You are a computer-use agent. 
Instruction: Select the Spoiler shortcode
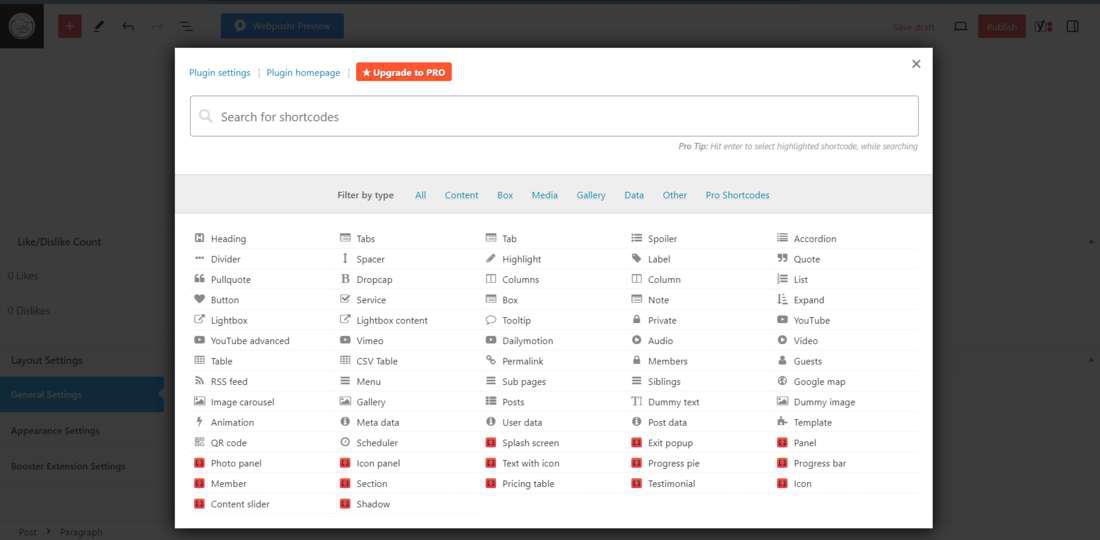(x=654, y=238)
